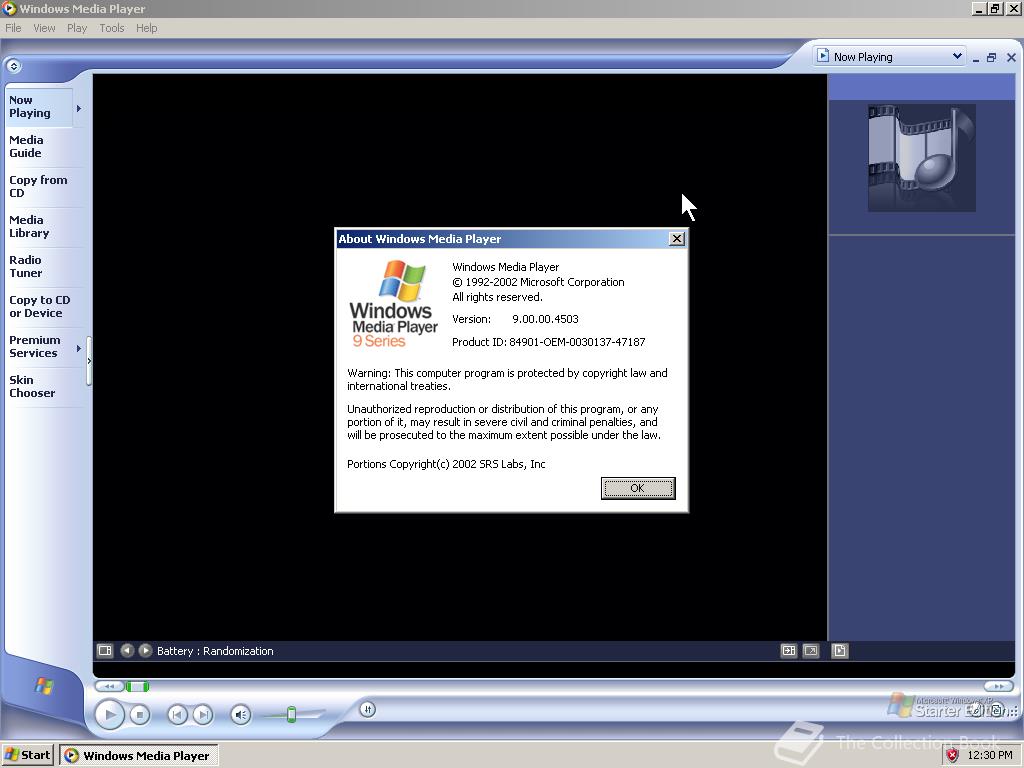Expand the Premium Services arrow
1024x768 pixels.
coord(78,348)
